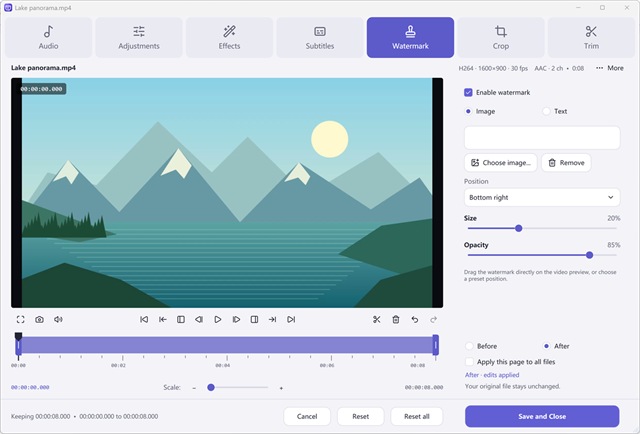
Task: Decrease timeline scale with minus
Action: tap(194, 387)
